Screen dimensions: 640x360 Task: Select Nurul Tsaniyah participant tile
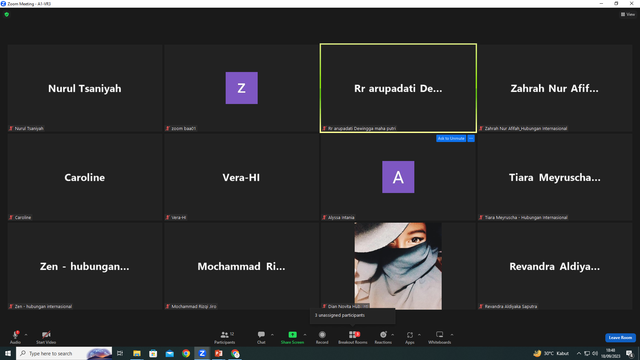(x=85, y=88)
